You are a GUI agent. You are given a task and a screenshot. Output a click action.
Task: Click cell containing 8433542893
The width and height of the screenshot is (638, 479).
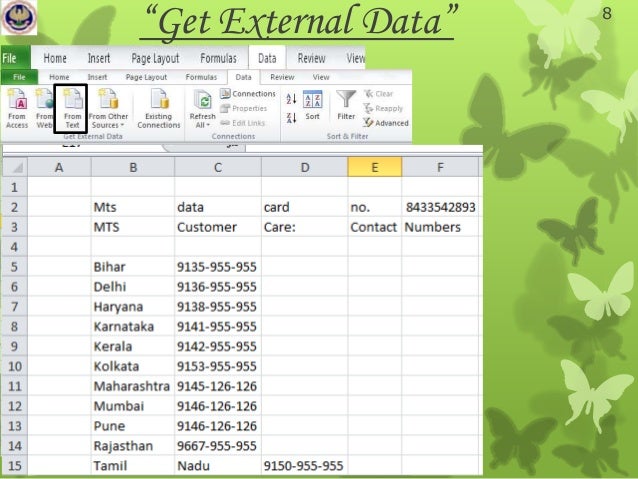440,207
